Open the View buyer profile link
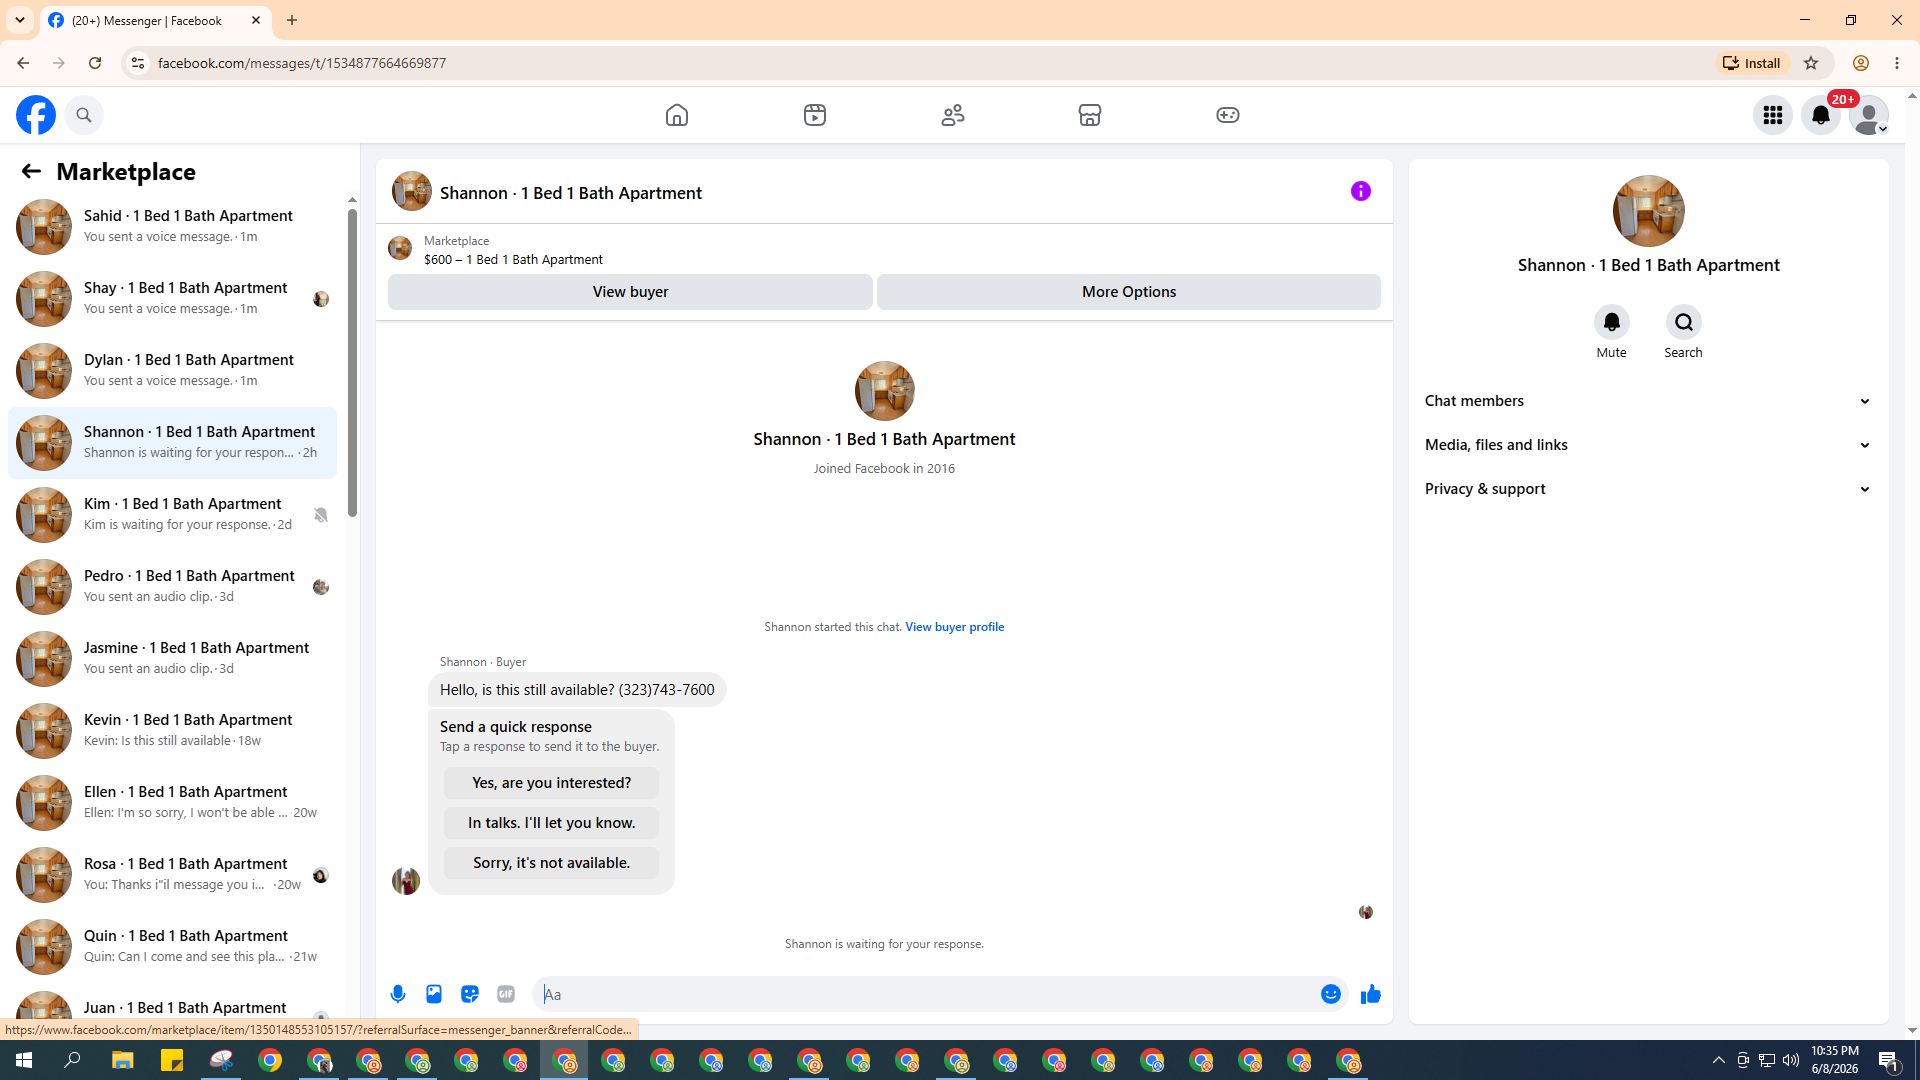Image resolution: width=1920 pixels, height=1080 pixels. [955, 627]
